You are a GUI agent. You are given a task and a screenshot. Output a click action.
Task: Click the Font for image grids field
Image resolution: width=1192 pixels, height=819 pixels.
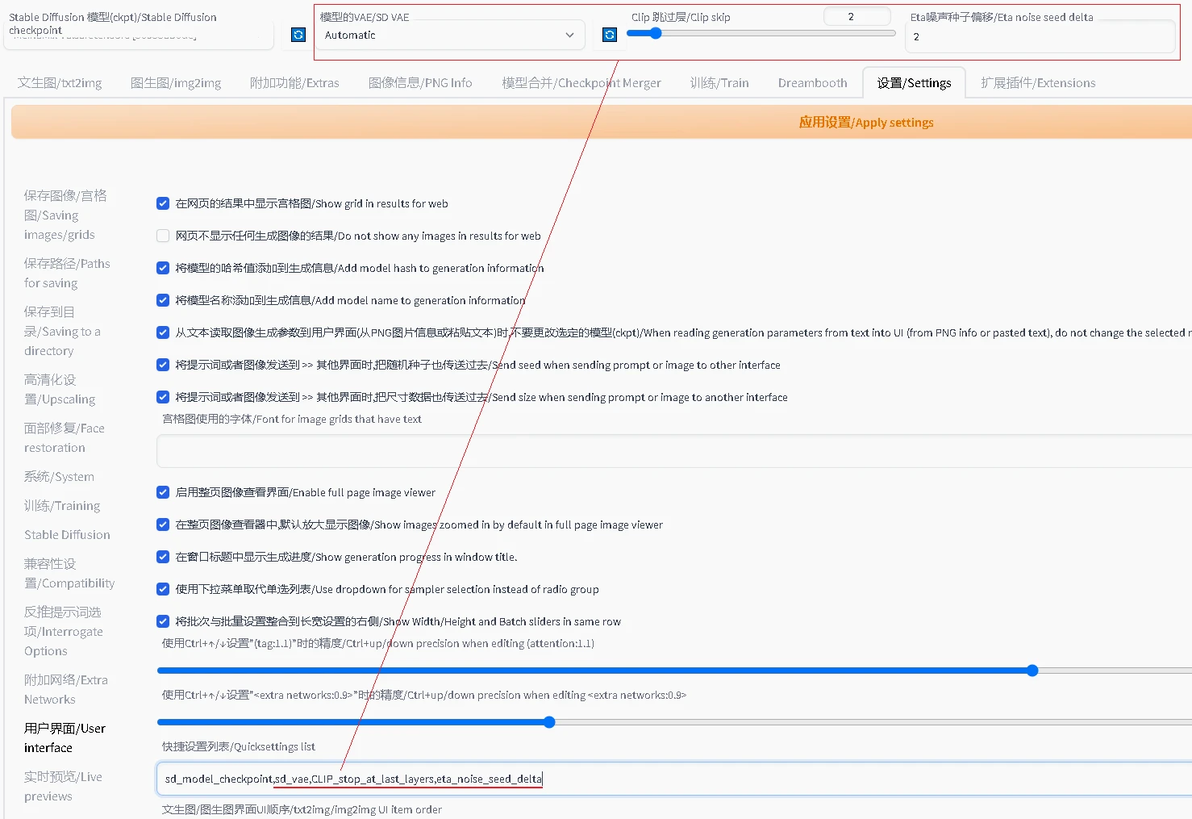(x=674, y=451)
